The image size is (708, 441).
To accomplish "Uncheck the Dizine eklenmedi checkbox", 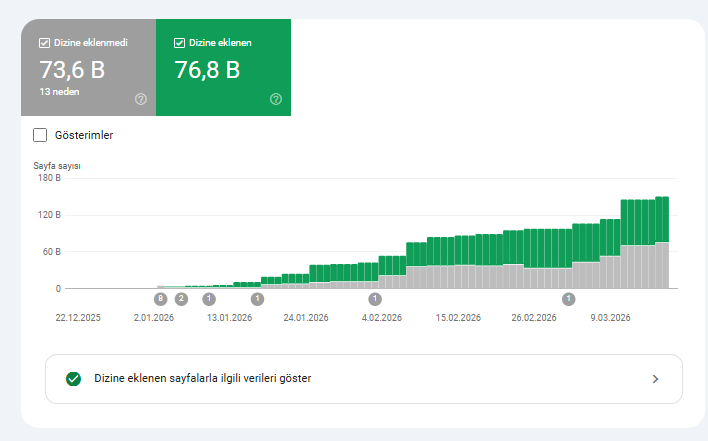I will (44, 43).
